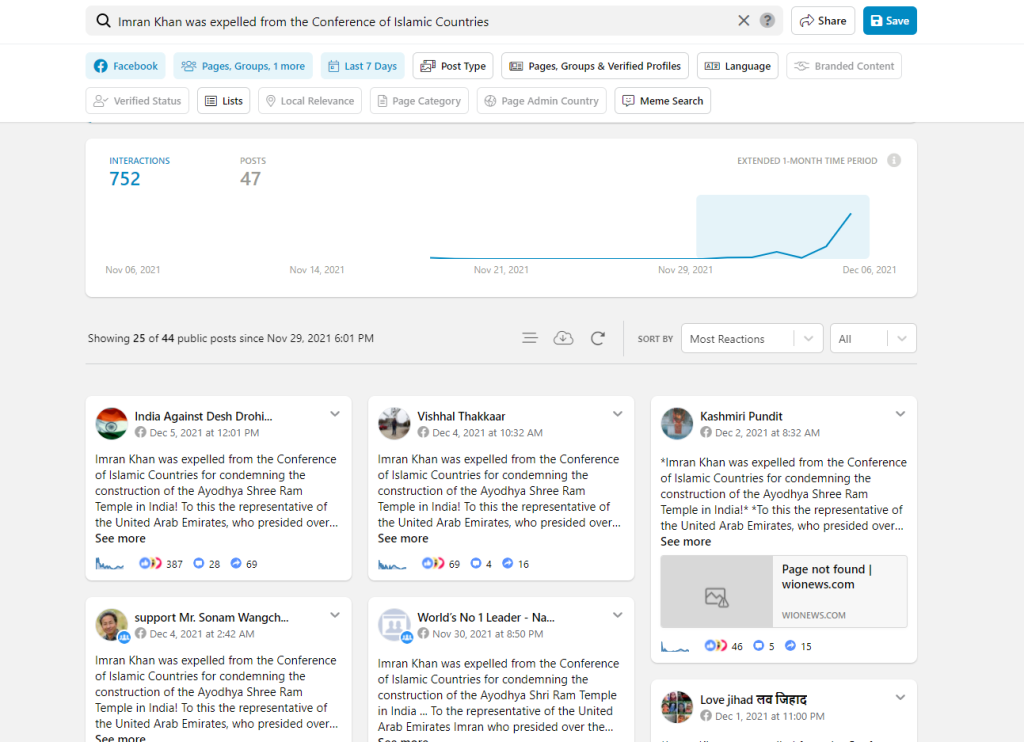Click See more on Vishhal Thakkaar post
The width and height of the screenshot is (1024, 742).
(x=403, y=538)
